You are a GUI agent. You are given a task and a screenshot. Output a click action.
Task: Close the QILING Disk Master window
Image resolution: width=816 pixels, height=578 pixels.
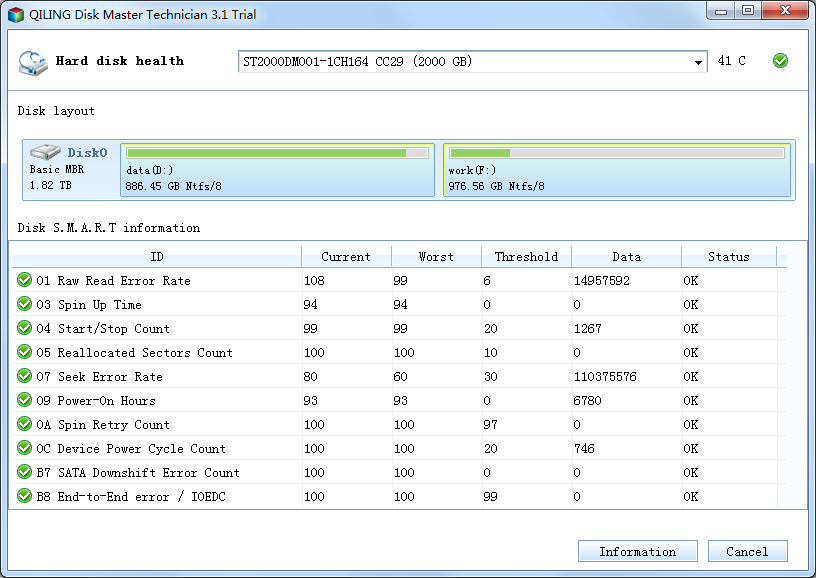click(x=786, y=11)
